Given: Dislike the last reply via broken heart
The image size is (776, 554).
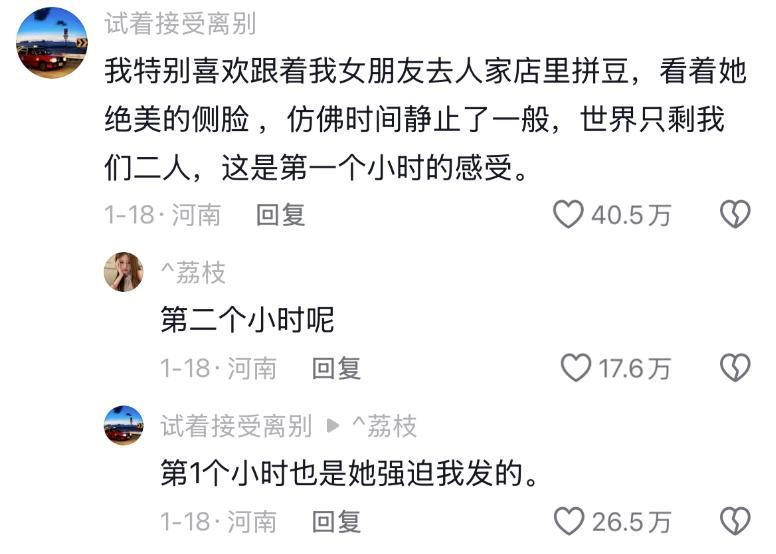Looking at the screenshot, I should (x=735, y=521).
